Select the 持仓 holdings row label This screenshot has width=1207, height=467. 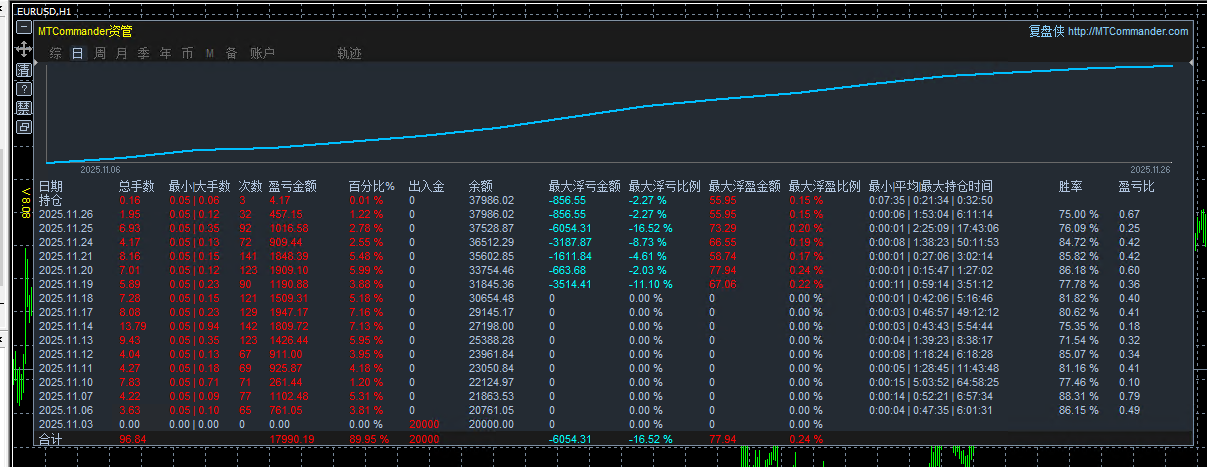[51, 200]
